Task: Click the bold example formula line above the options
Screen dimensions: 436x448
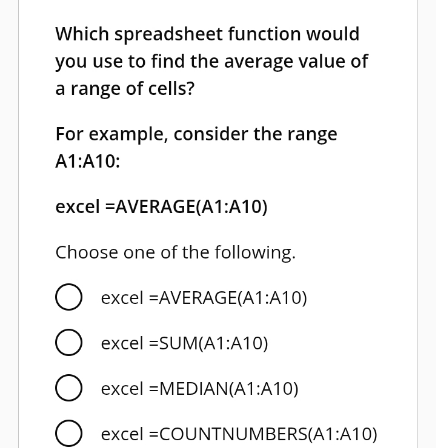Action: click(161, 206)
